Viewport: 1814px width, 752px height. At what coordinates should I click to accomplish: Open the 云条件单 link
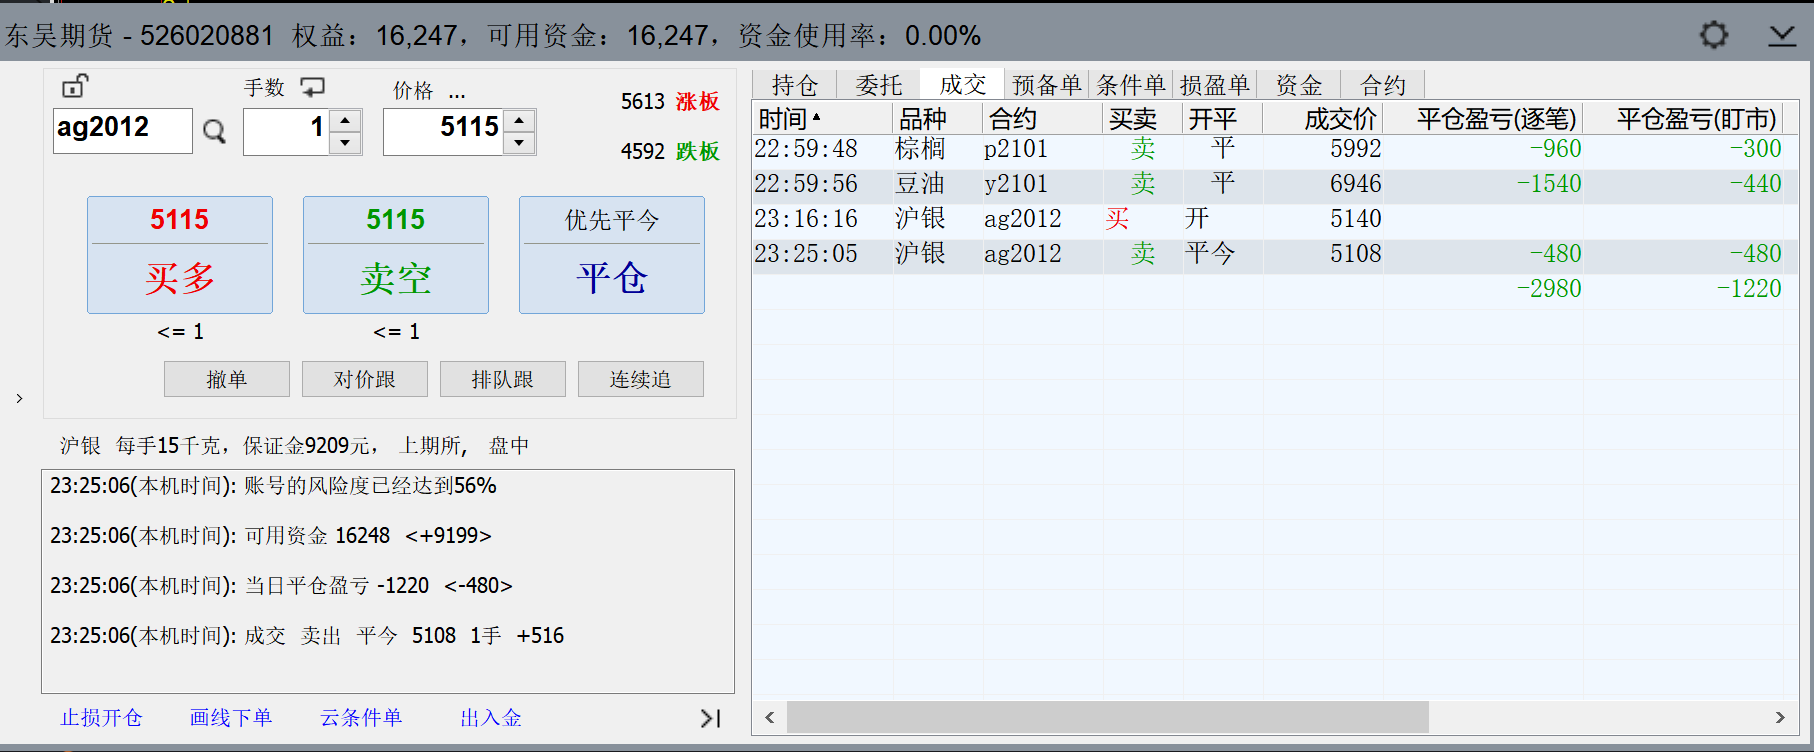click(x=361, y=718)
